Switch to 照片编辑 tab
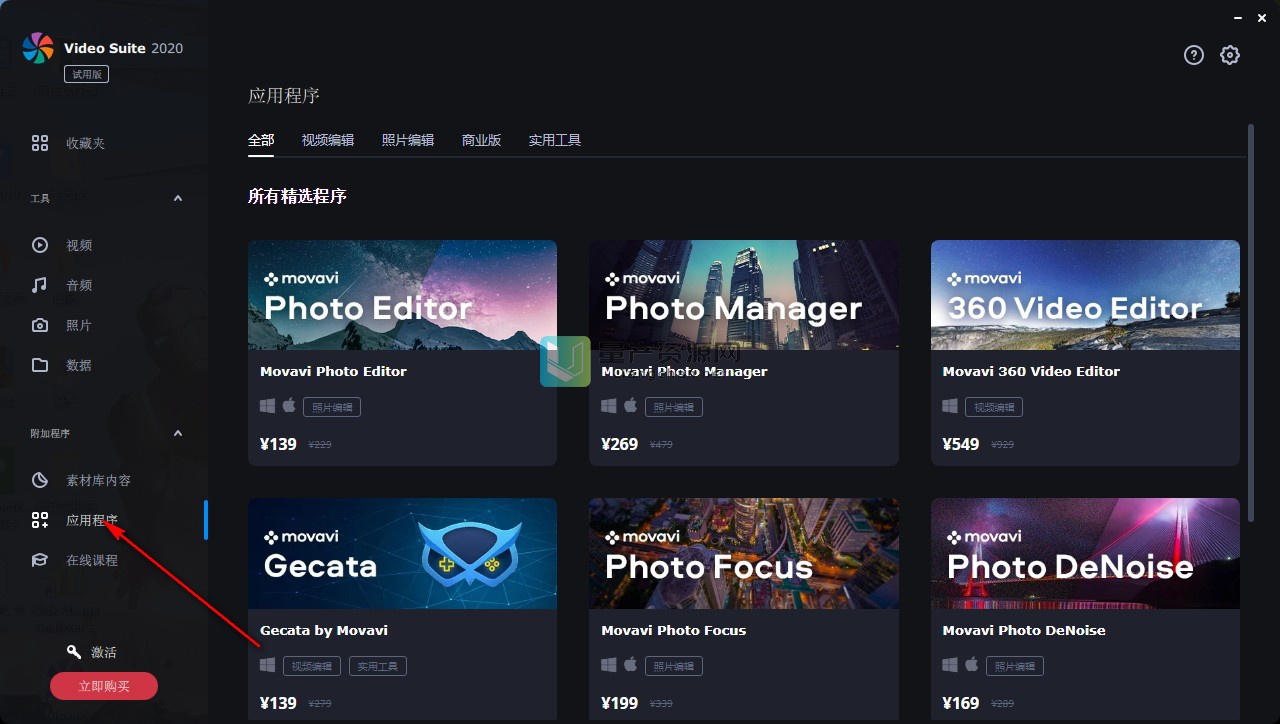 tap(408, 140)
